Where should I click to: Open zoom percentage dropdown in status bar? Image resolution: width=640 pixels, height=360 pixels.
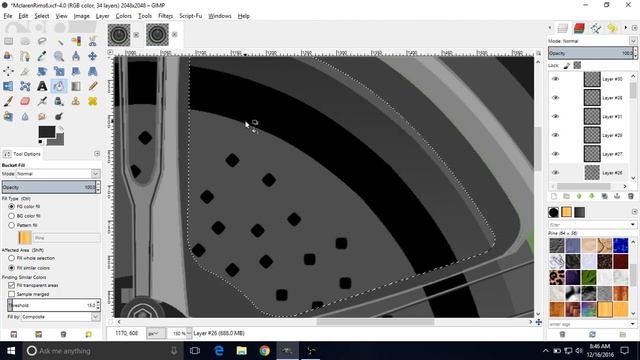click(189, 333)
